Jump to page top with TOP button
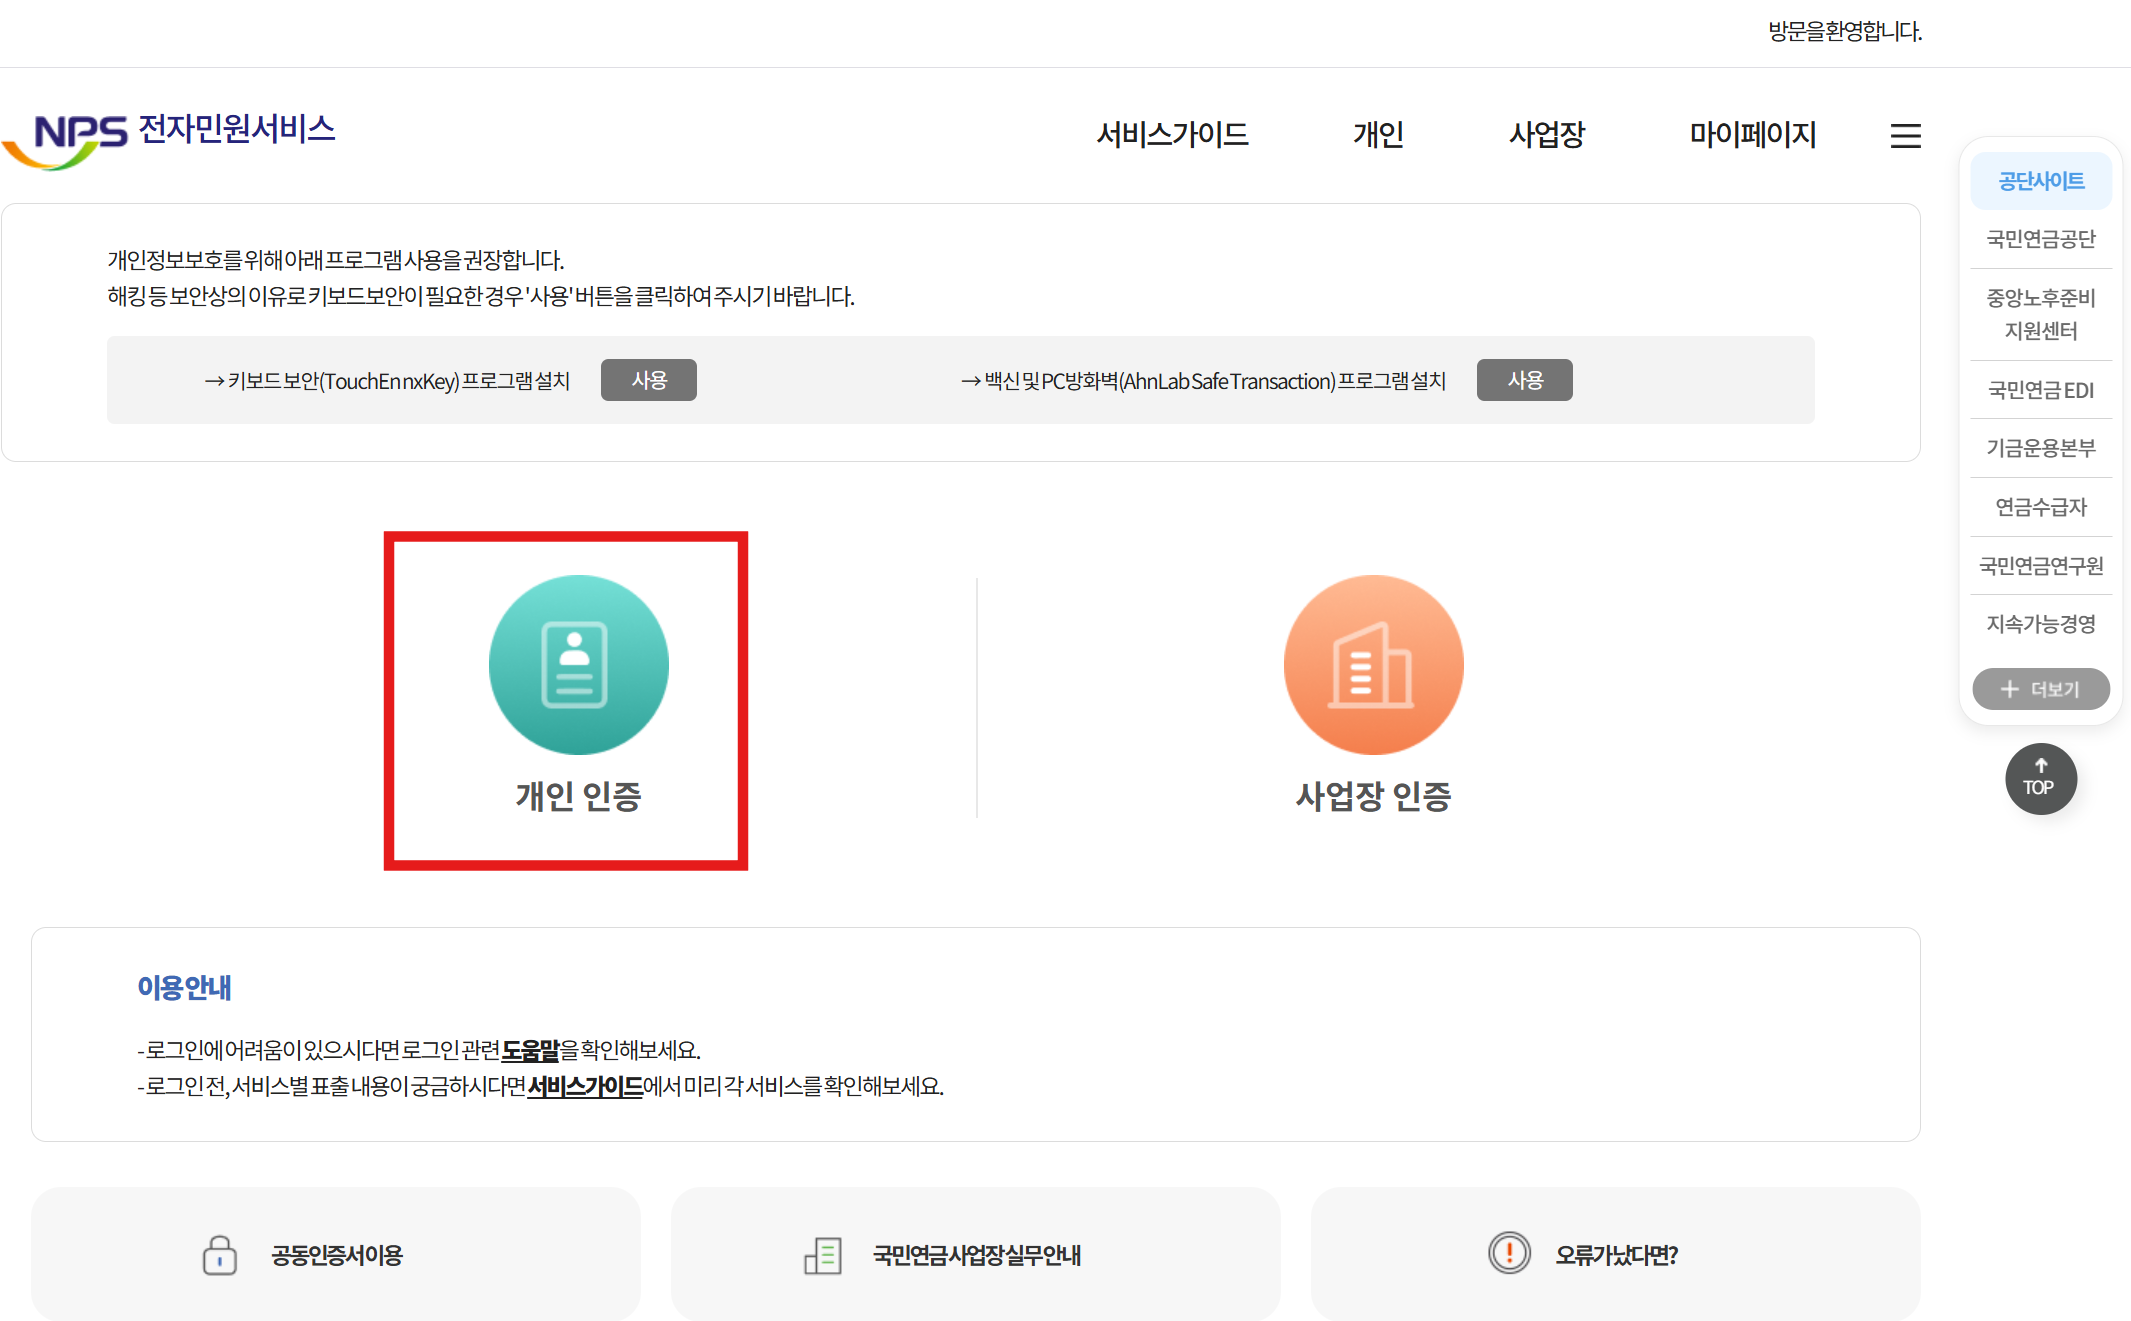The image size is (2131, 1321). [2040, 778]
